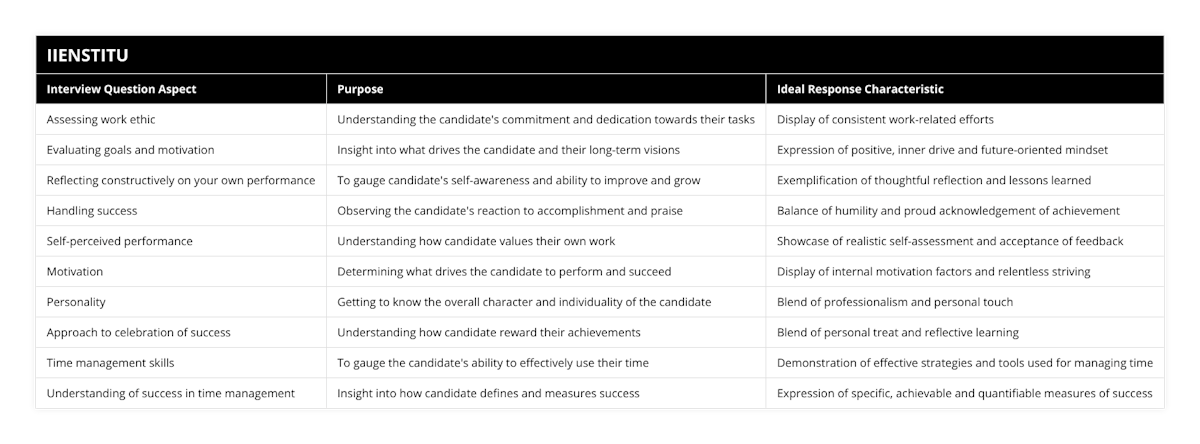The height and width of the screenshot is (444, 1200).
Task: Select the 'Self-perceived performance' cell
Action: (x=119, y=241)
